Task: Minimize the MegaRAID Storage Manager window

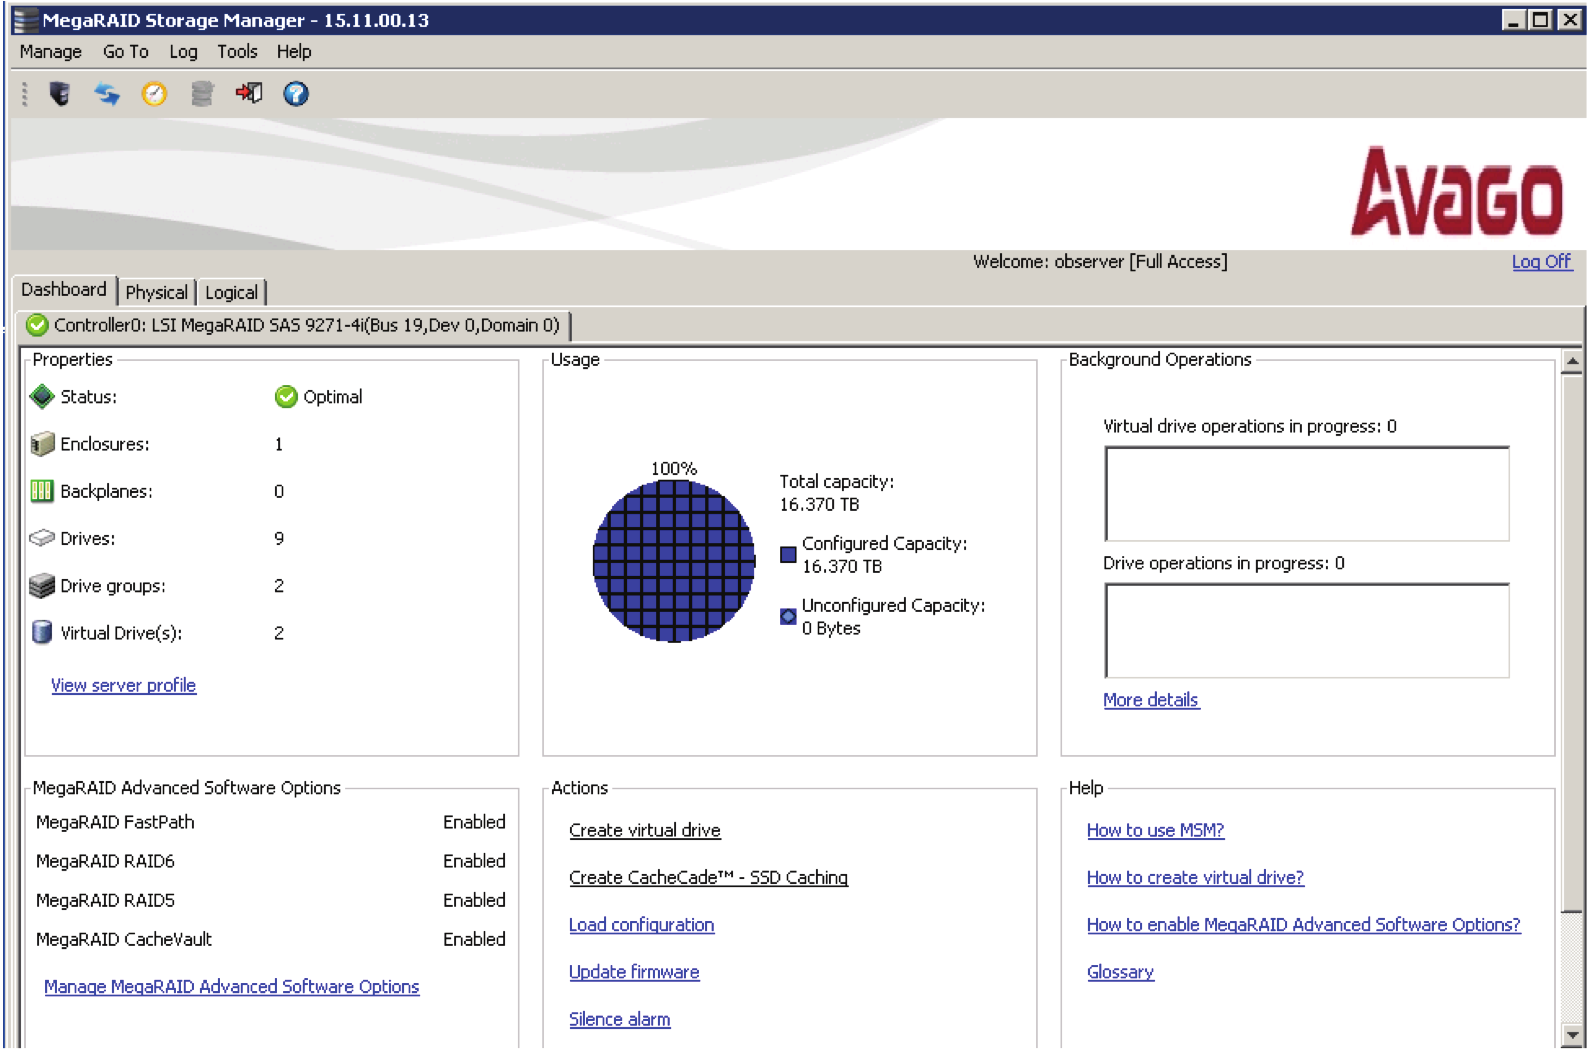Action: tap(1514, 20)
